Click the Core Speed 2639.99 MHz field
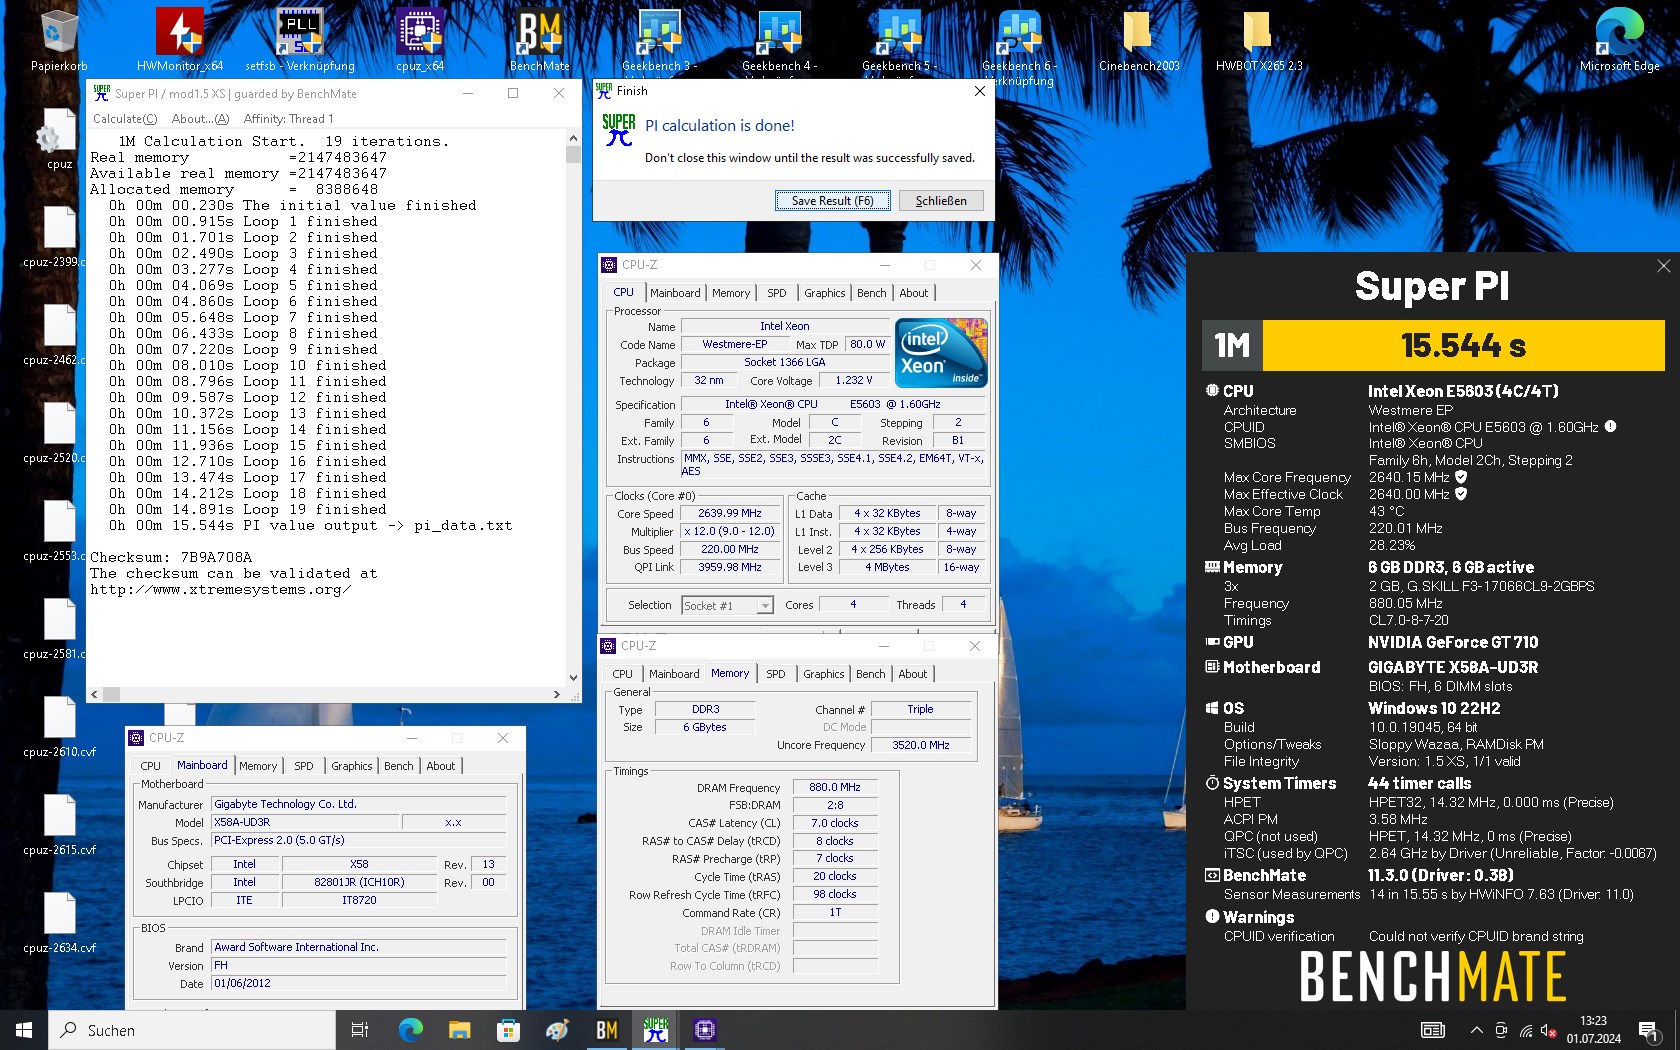 point(729,514)
